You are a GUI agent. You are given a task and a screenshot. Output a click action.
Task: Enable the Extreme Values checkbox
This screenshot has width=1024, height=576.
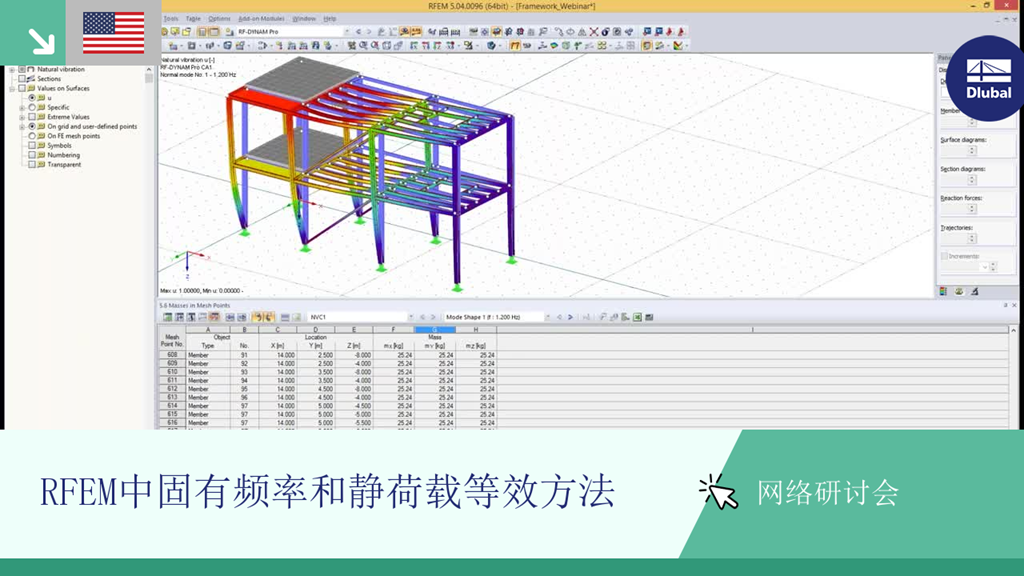31,117
